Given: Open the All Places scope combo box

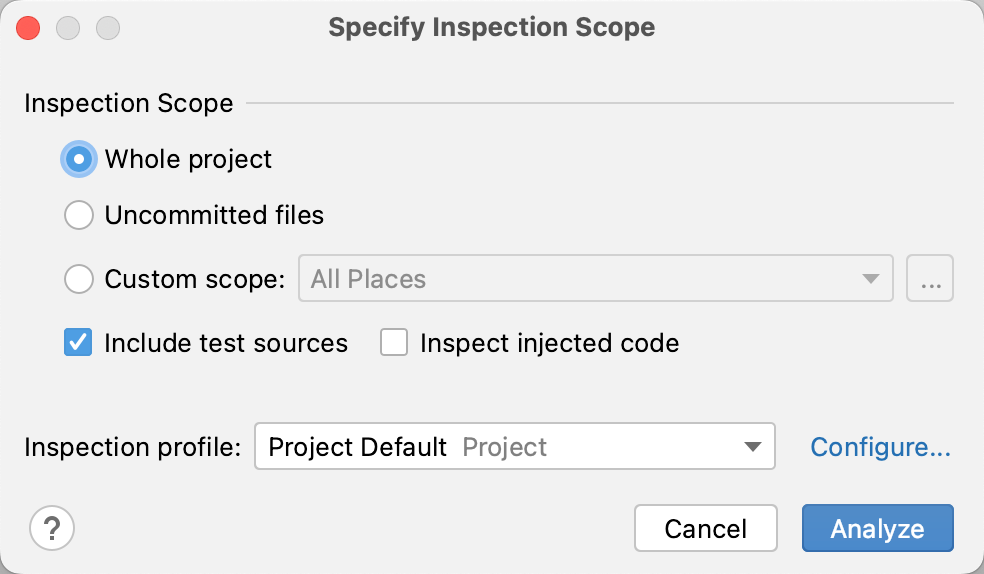Looking at the screenshot, I should [x=580, y=279].
